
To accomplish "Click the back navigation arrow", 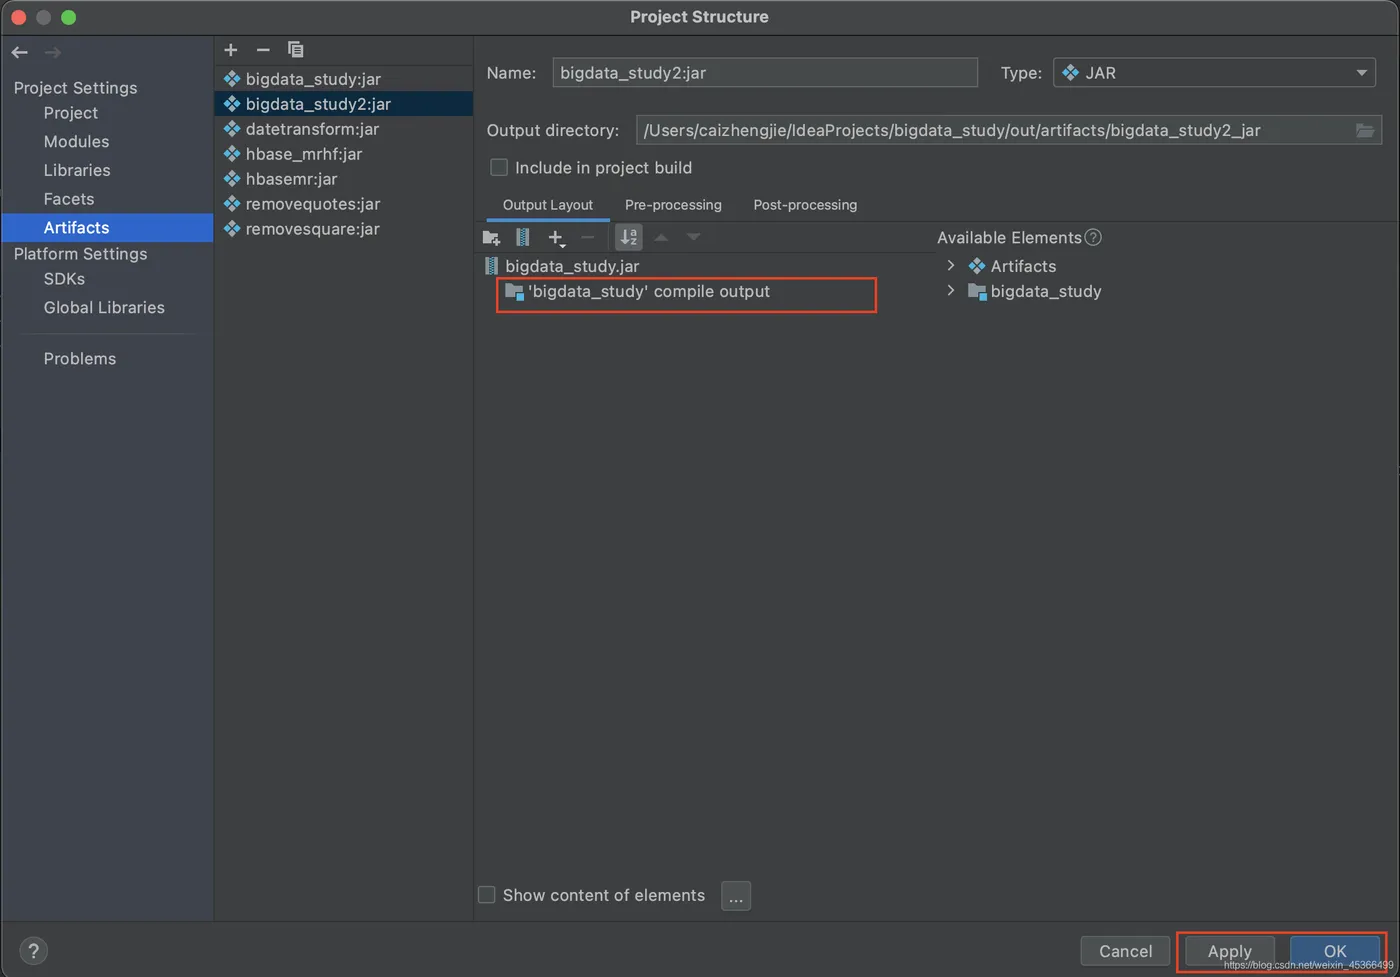I will coord(20,52).
